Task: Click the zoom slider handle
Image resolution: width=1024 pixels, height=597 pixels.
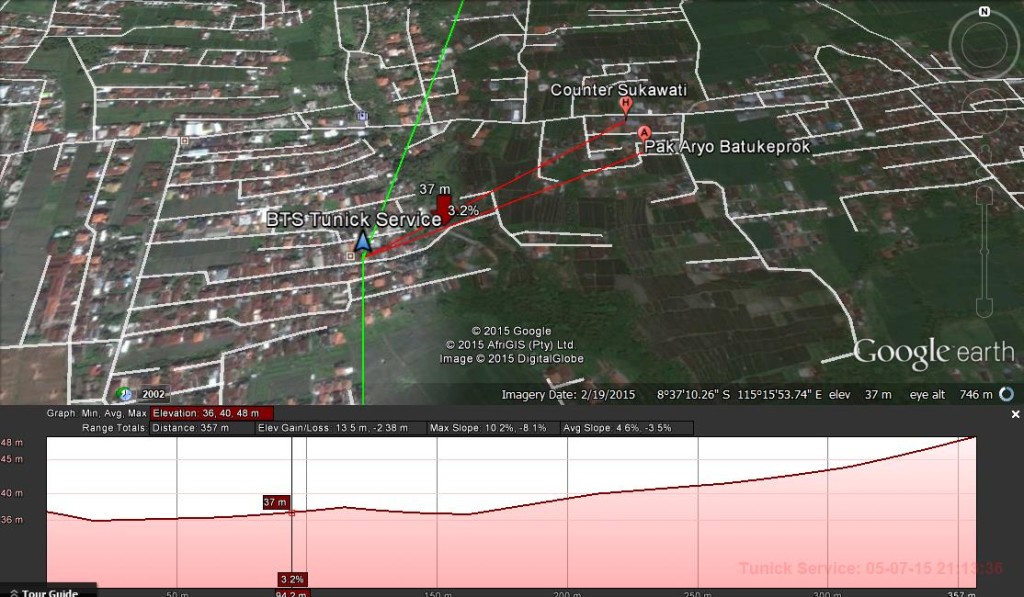Action: [x=984, y=251]
